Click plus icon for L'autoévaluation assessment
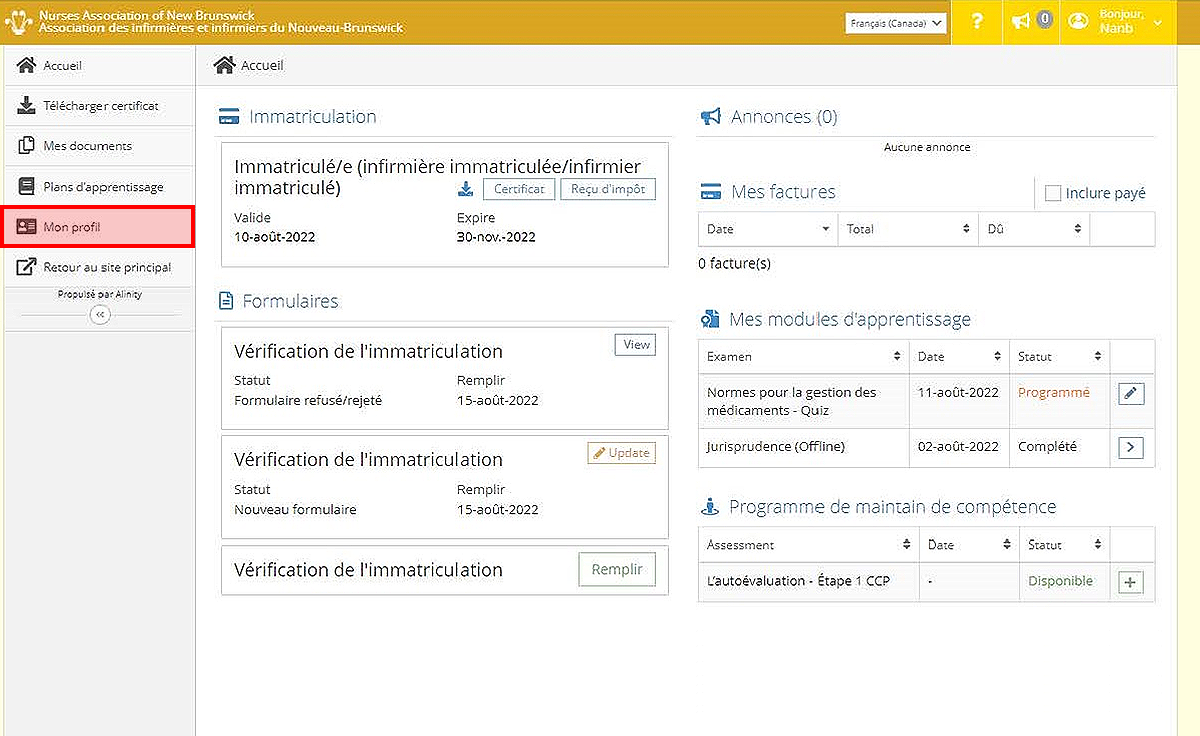 click(1130, 582)
